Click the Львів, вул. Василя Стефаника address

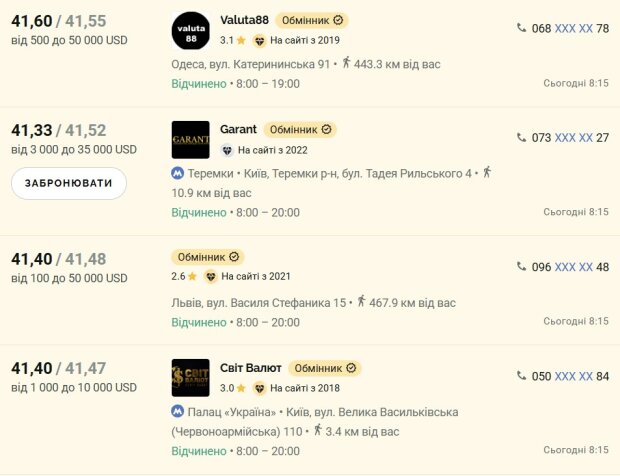(260, 302)
